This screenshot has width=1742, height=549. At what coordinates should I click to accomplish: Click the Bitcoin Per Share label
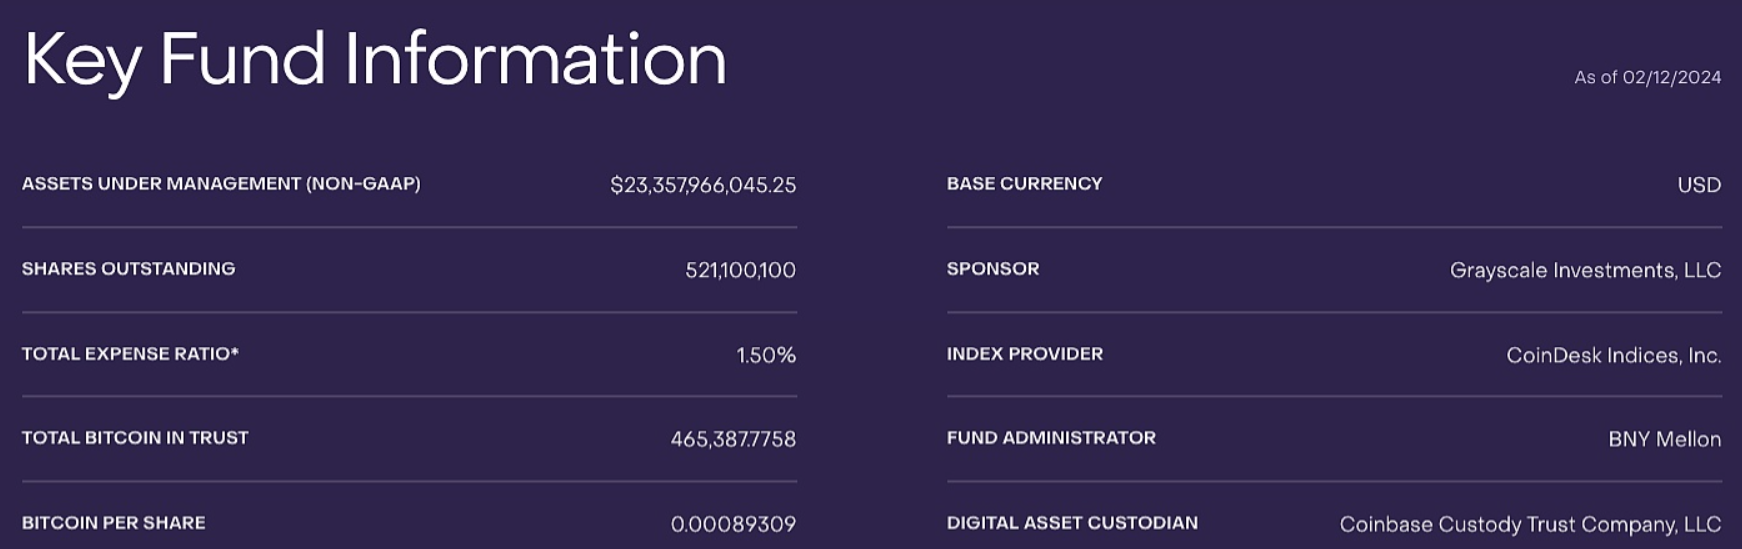click(x=114, y=523)
